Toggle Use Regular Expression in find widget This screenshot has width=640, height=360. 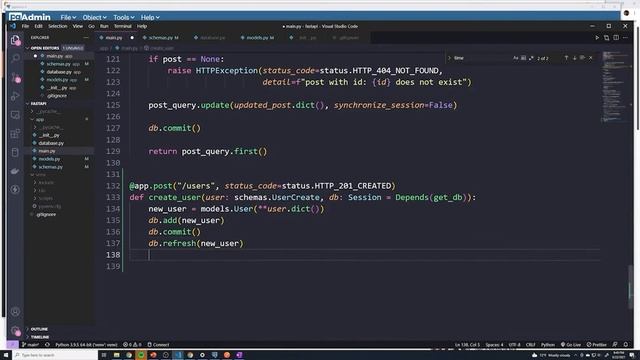pos(531,58)
